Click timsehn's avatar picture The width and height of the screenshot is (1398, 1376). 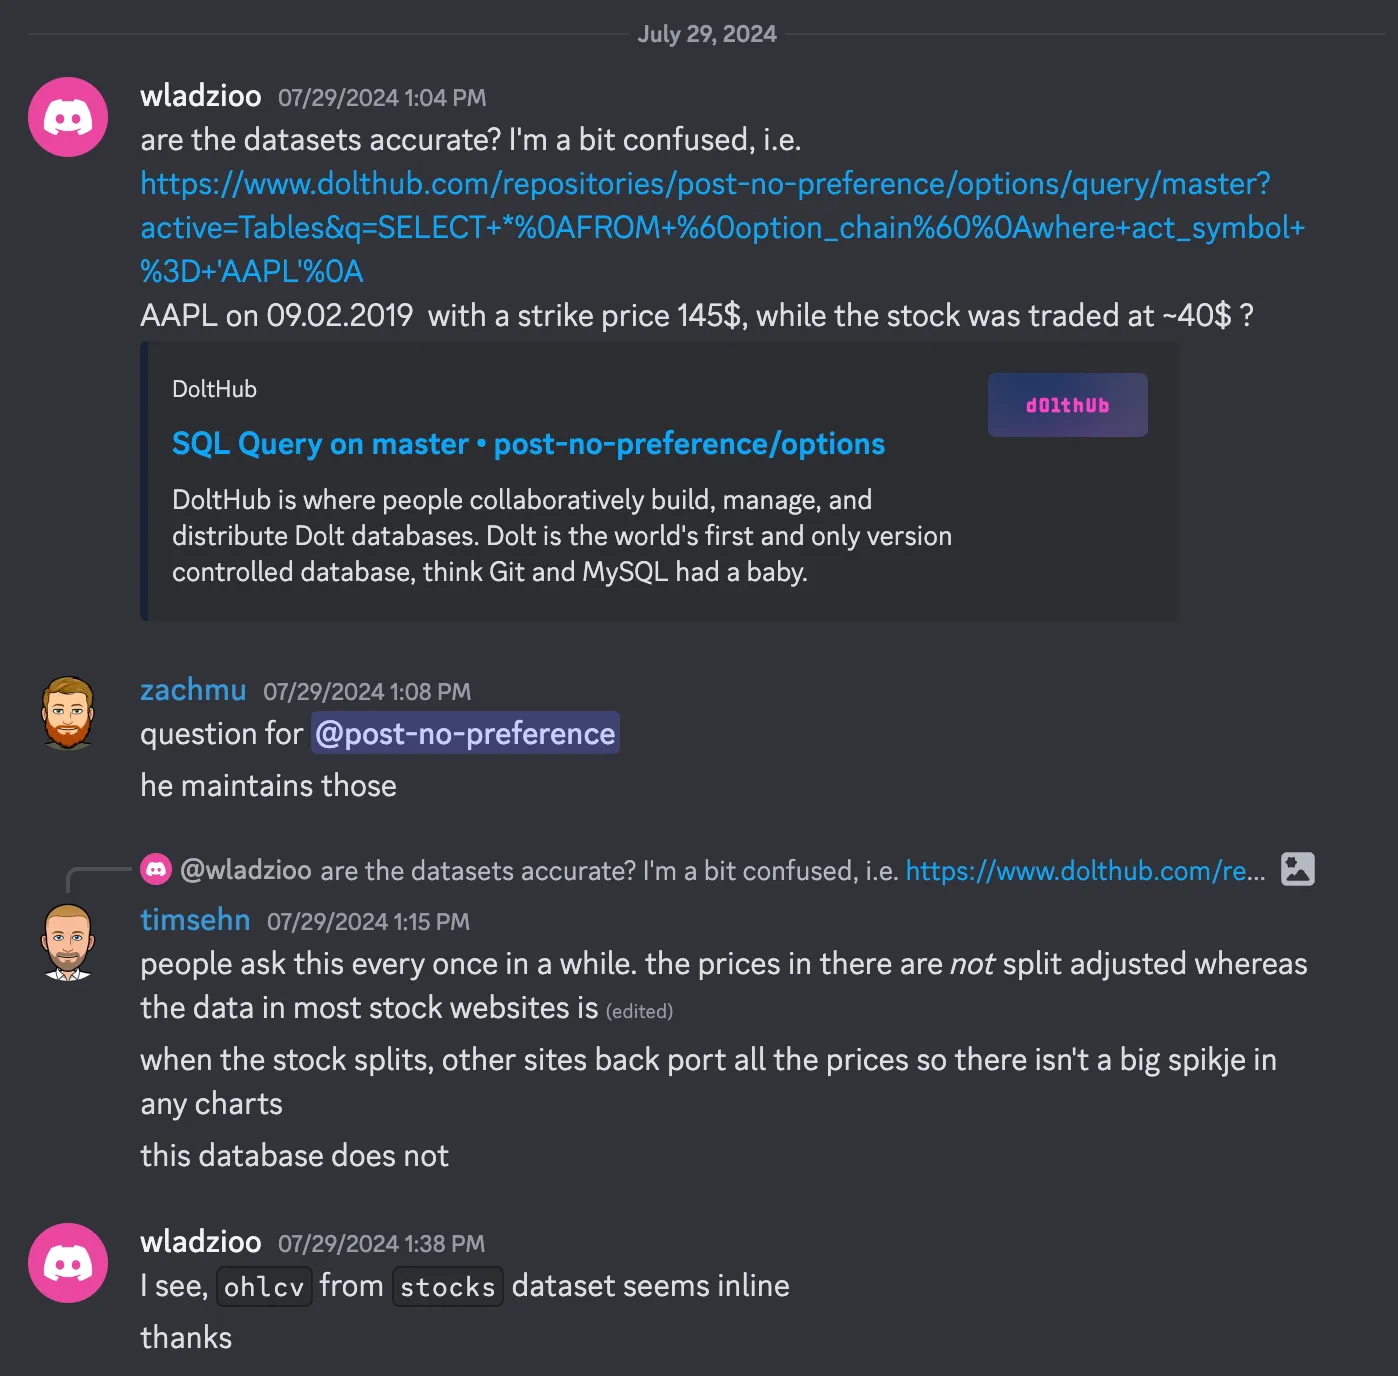click(x=66, y=941)
